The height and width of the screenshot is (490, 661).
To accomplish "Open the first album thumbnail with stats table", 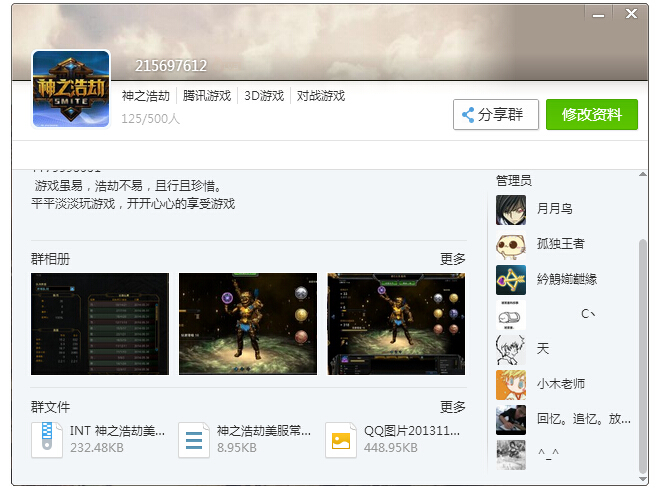I will click(x=100, y=324).
